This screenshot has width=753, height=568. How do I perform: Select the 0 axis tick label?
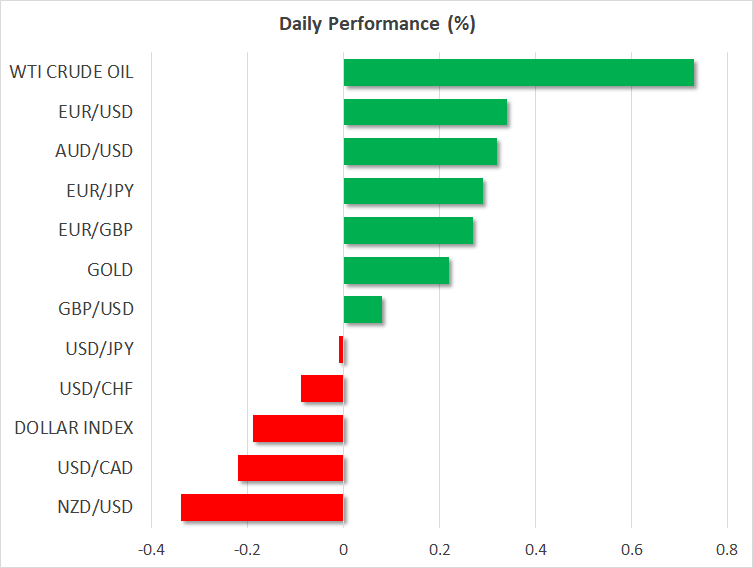pos(343,549)
